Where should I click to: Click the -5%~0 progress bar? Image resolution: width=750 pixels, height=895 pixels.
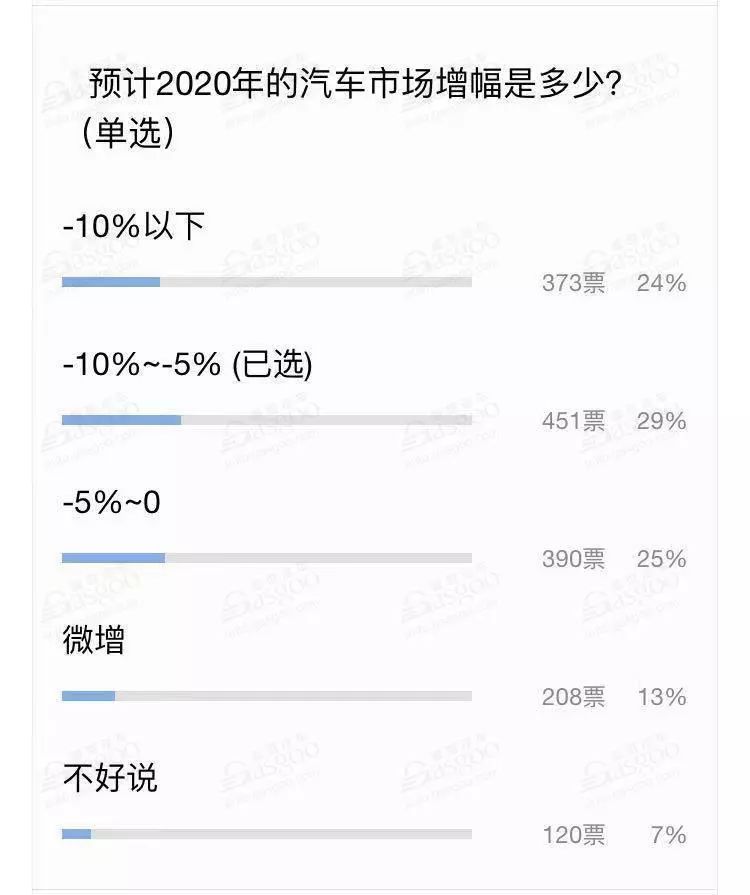(267, 558)
